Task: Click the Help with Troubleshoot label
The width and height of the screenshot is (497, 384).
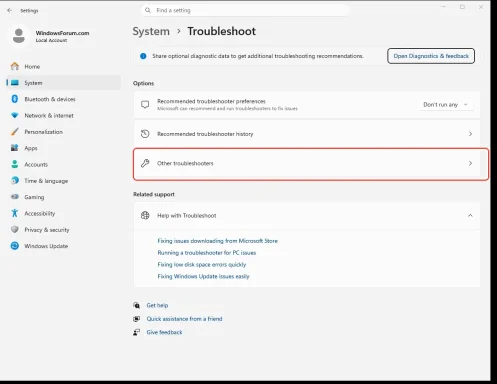Action: tap(187, 216)
